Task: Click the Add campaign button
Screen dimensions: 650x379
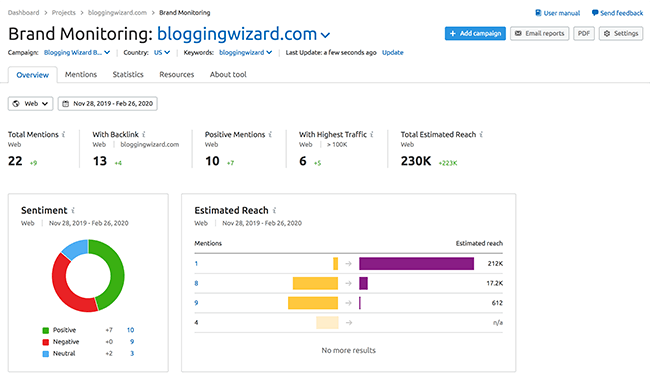Action: tap(475, 34)
